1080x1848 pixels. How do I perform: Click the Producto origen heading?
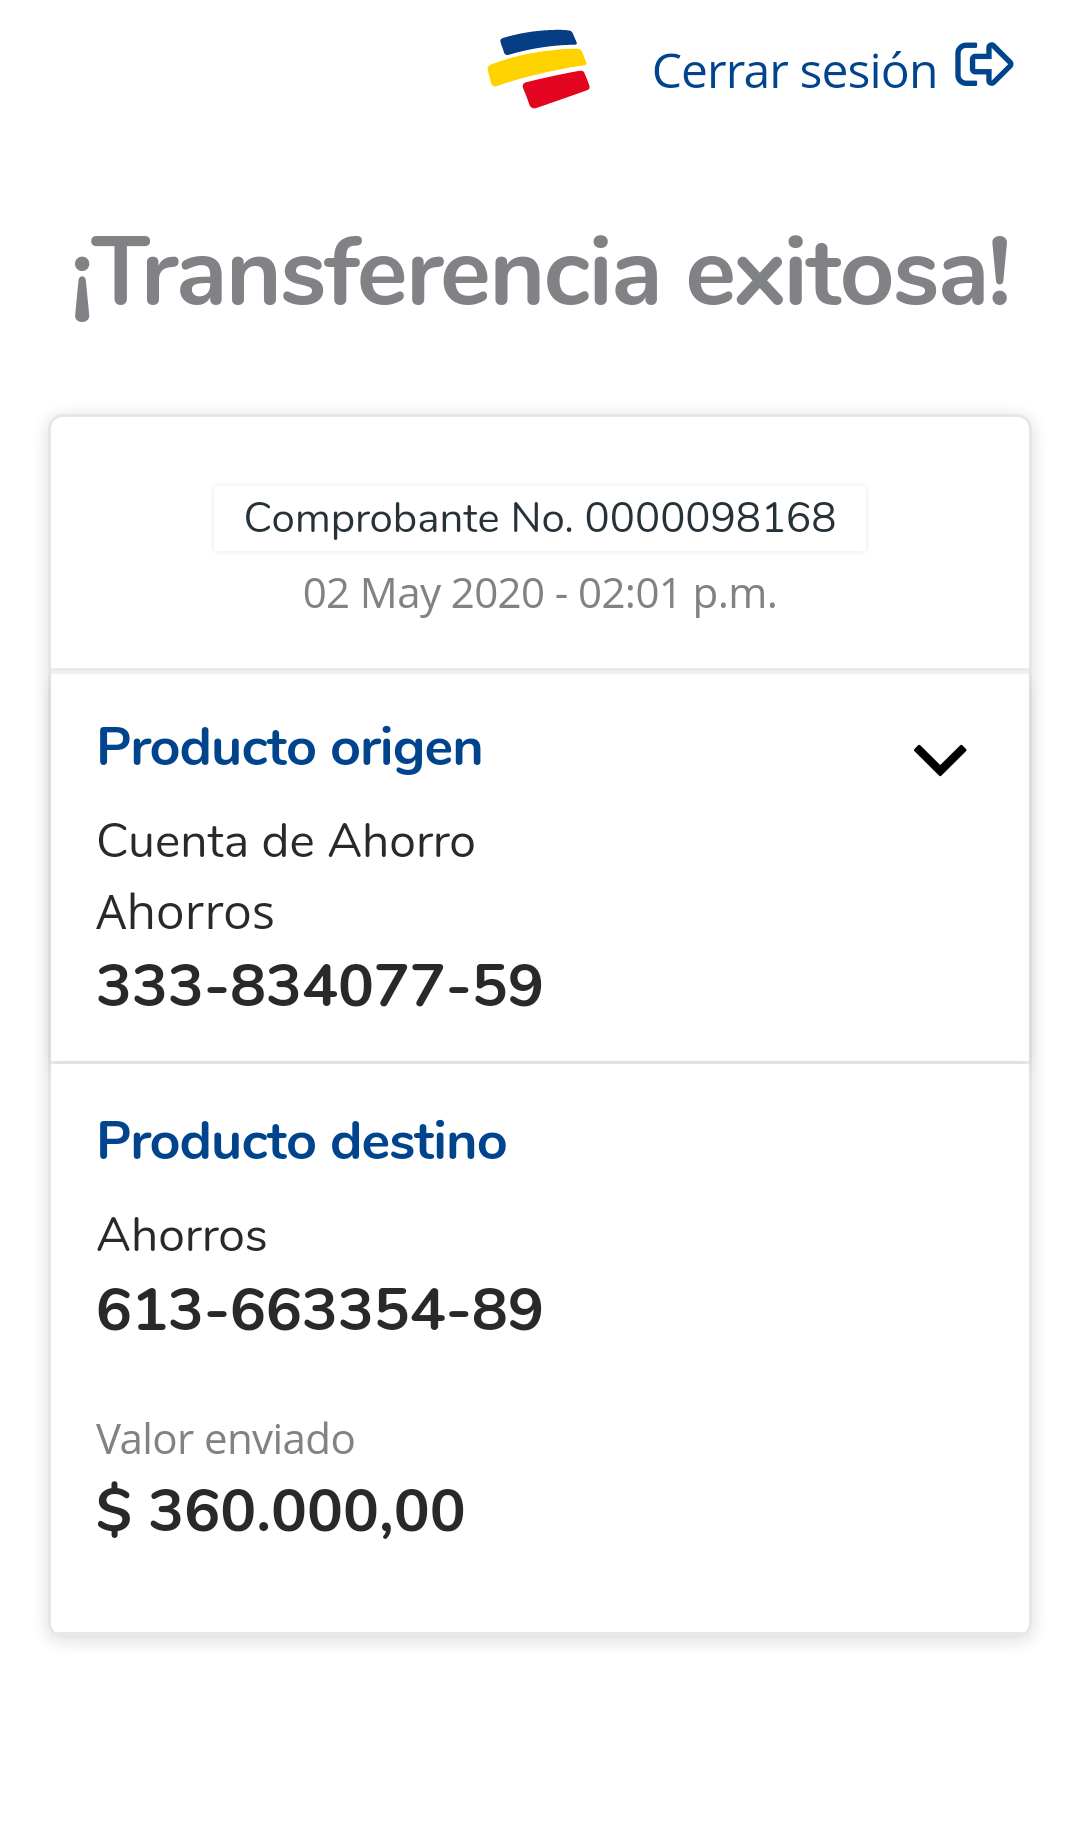290,748
